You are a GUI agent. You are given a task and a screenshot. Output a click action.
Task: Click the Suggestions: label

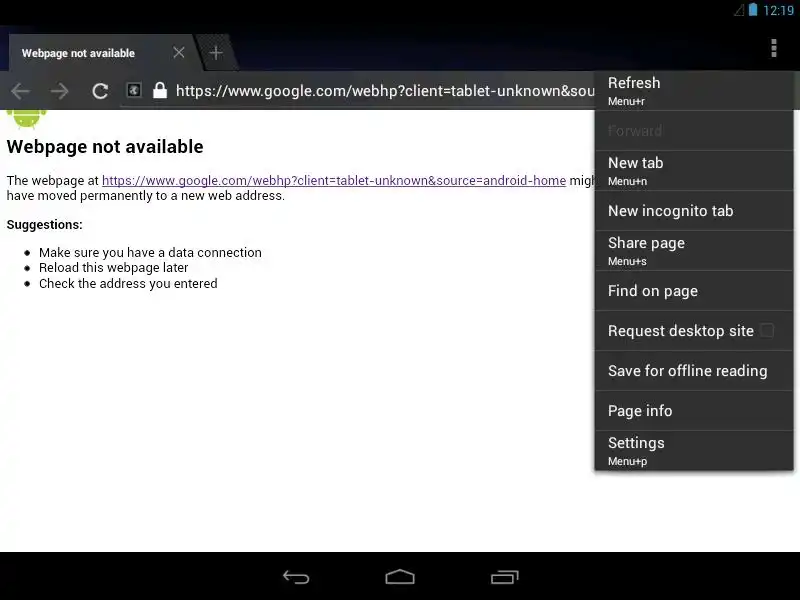click(44, 225)
